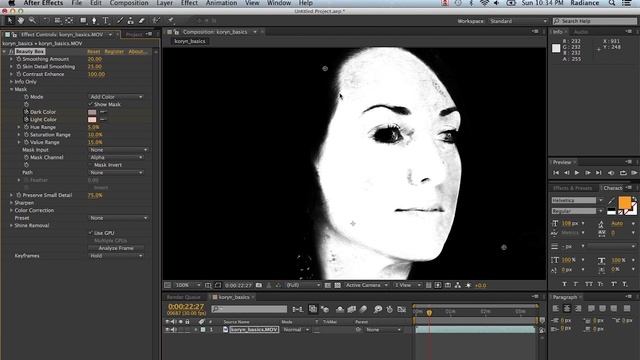Select the Clone Stamp tool
This screenshot has width=640, height=360.
click(131, 20)
